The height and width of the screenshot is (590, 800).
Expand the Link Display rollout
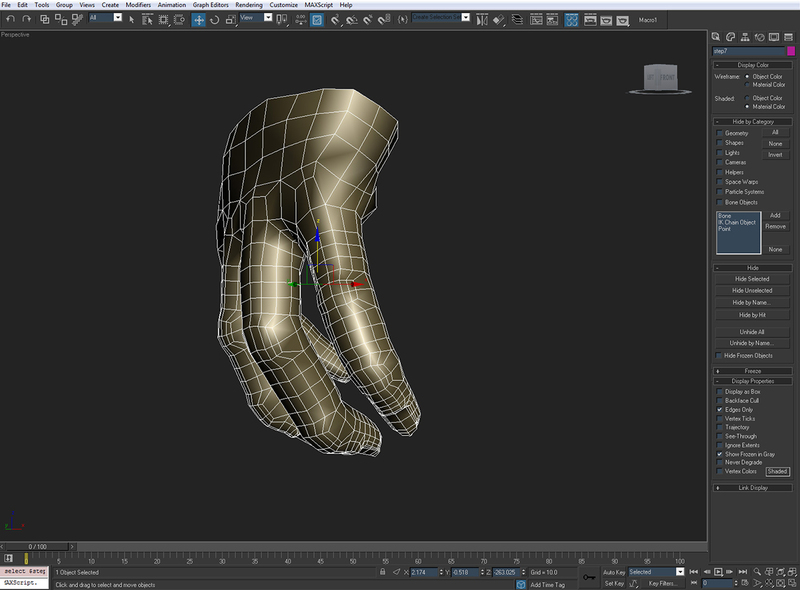click(x=753, y=487)
